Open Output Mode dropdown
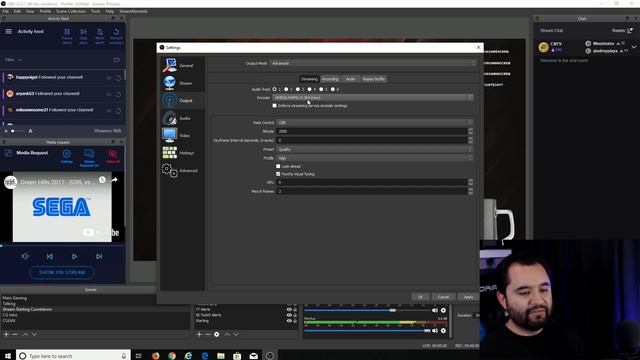This screenshot has height=360, width=640. pyautogui.click(x=373, y=63)
